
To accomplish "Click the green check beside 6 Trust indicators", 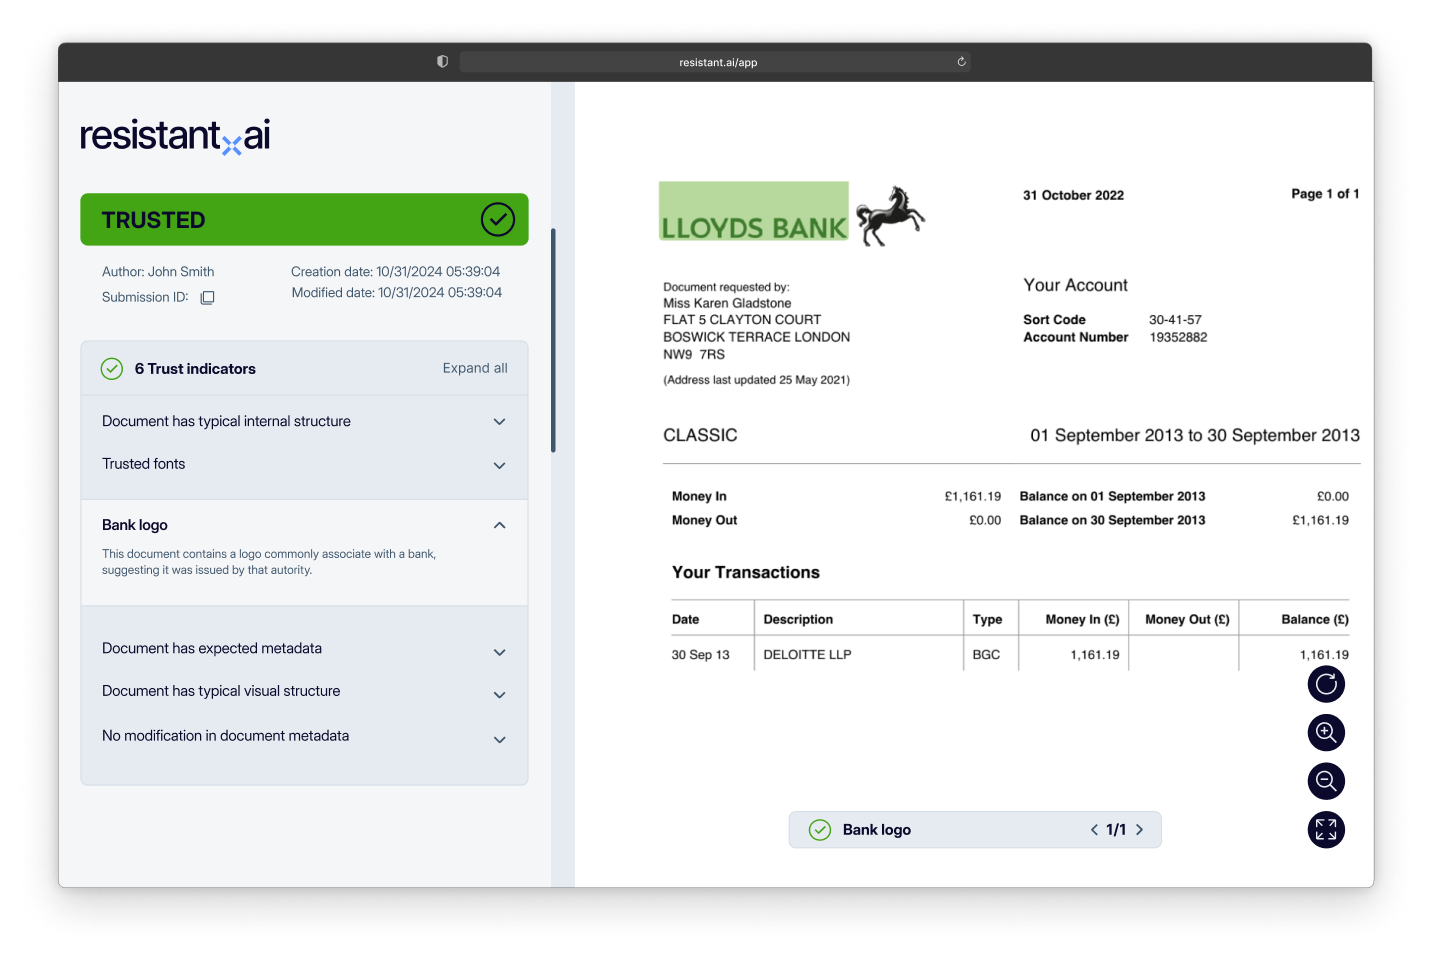I will click(112, 368).
